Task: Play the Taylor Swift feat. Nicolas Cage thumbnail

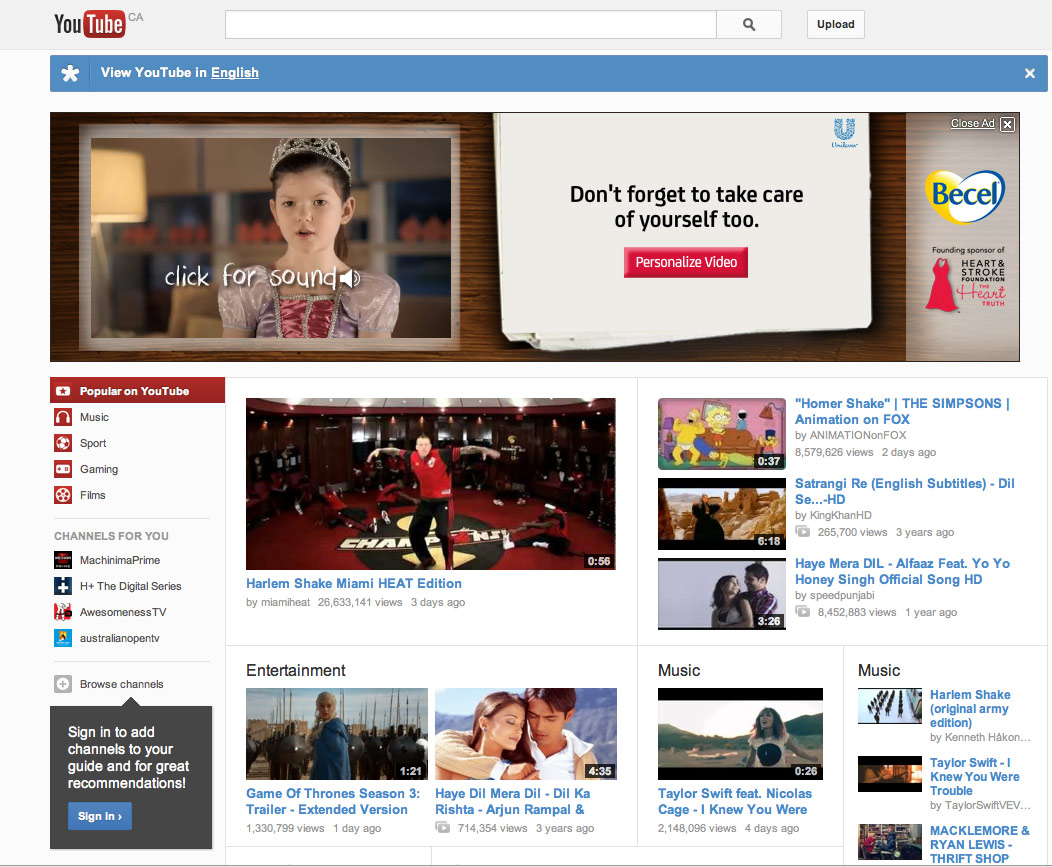Action: tap(740, 733)
